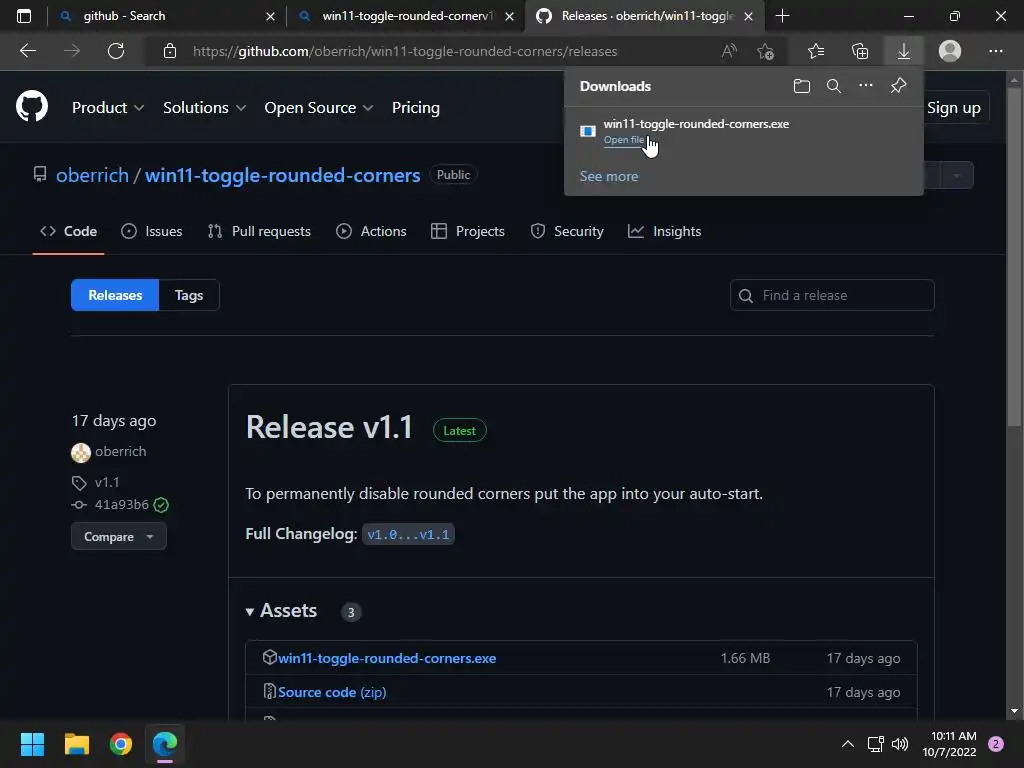This screenshot has width=1024, height=768.
Task: Download Source code (zip)
Action: (x=332, y=692)
